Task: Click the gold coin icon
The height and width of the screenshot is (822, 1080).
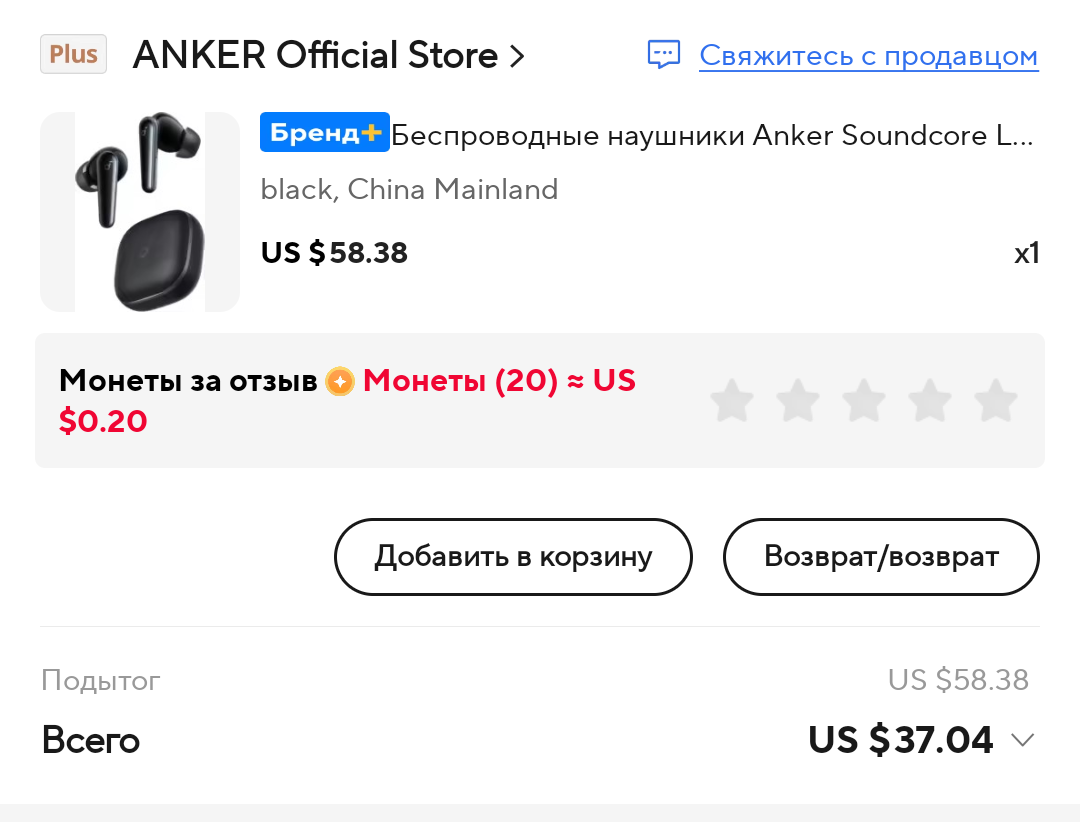Action: 340,381
